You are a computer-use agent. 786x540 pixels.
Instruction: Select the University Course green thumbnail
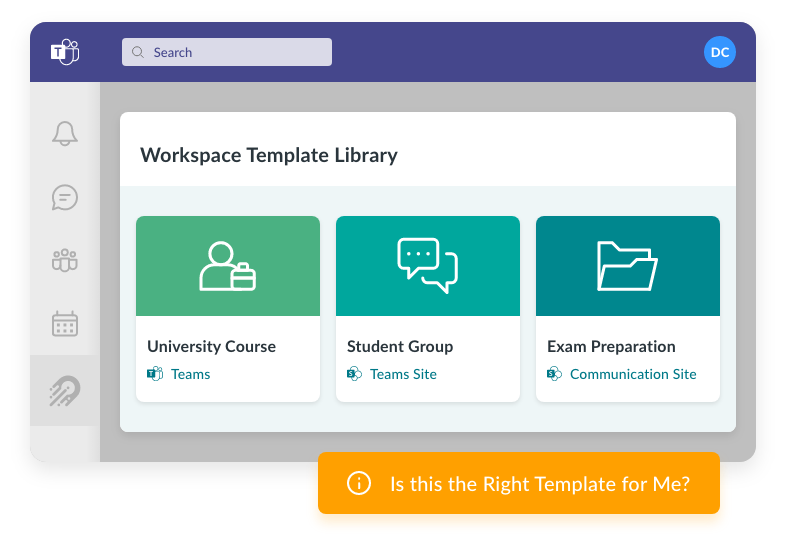(228, 266)
